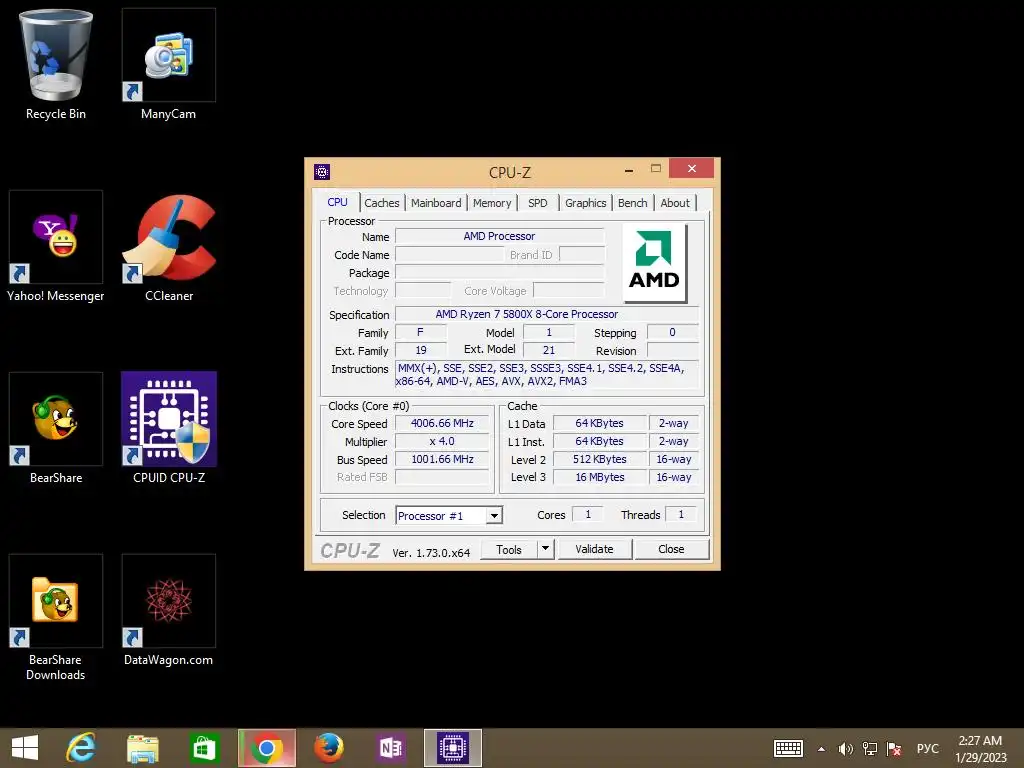Click the Tools button
The image size is (1024, 768).
click(x=509, y=549)
